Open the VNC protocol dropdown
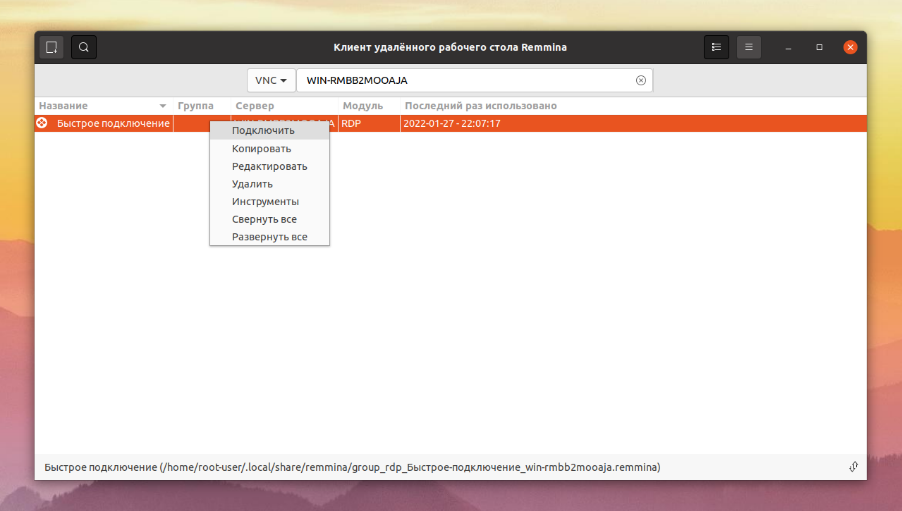 pos(271,81)
